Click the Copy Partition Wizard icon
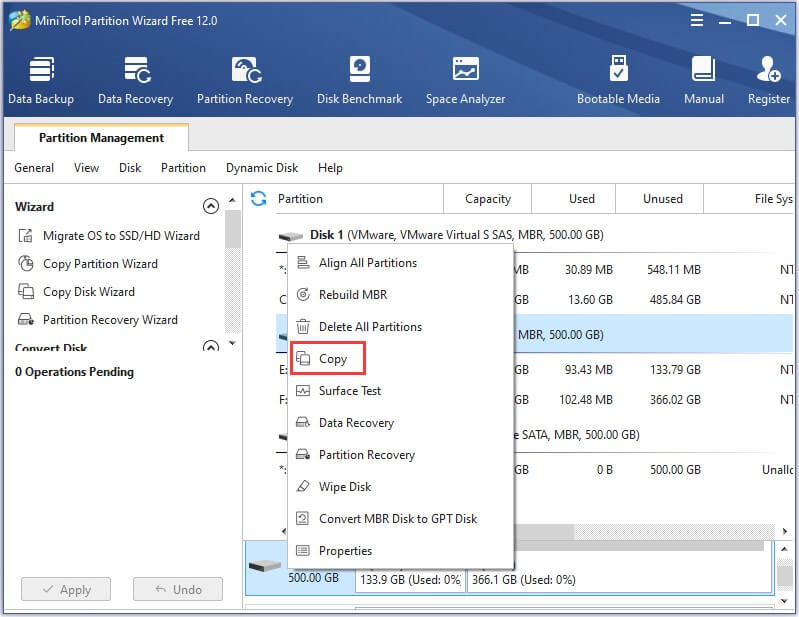 point(25,263)
